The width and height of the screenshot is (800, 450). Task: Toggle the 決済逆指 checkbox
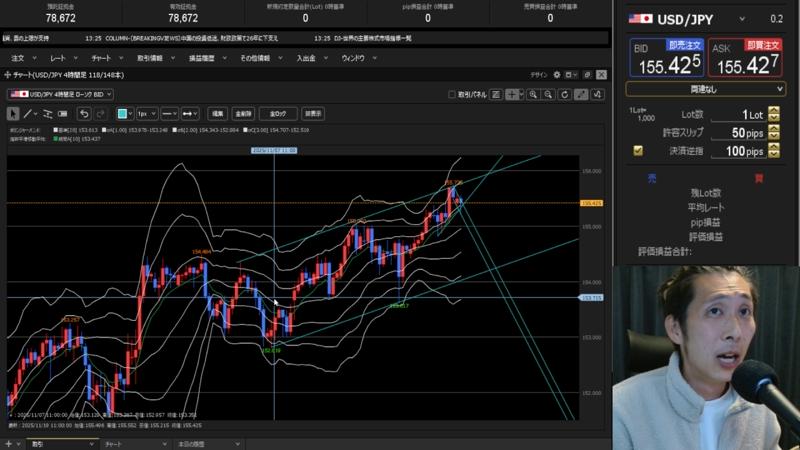click(638, 151)
